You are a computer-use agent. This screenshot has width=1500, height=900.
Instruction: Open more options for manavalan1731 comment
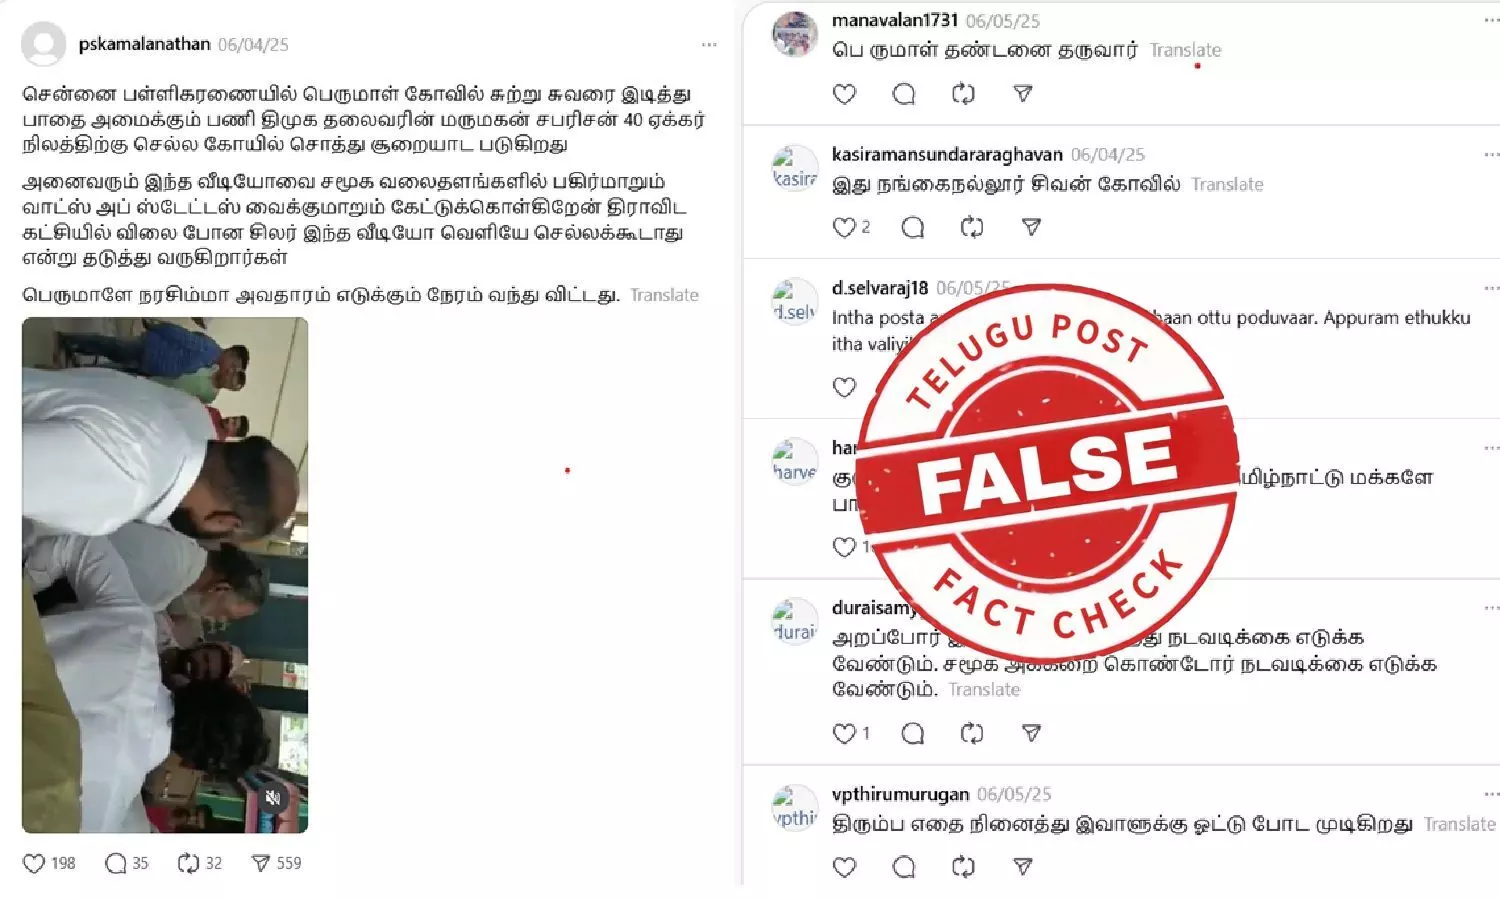point(1491,21)
